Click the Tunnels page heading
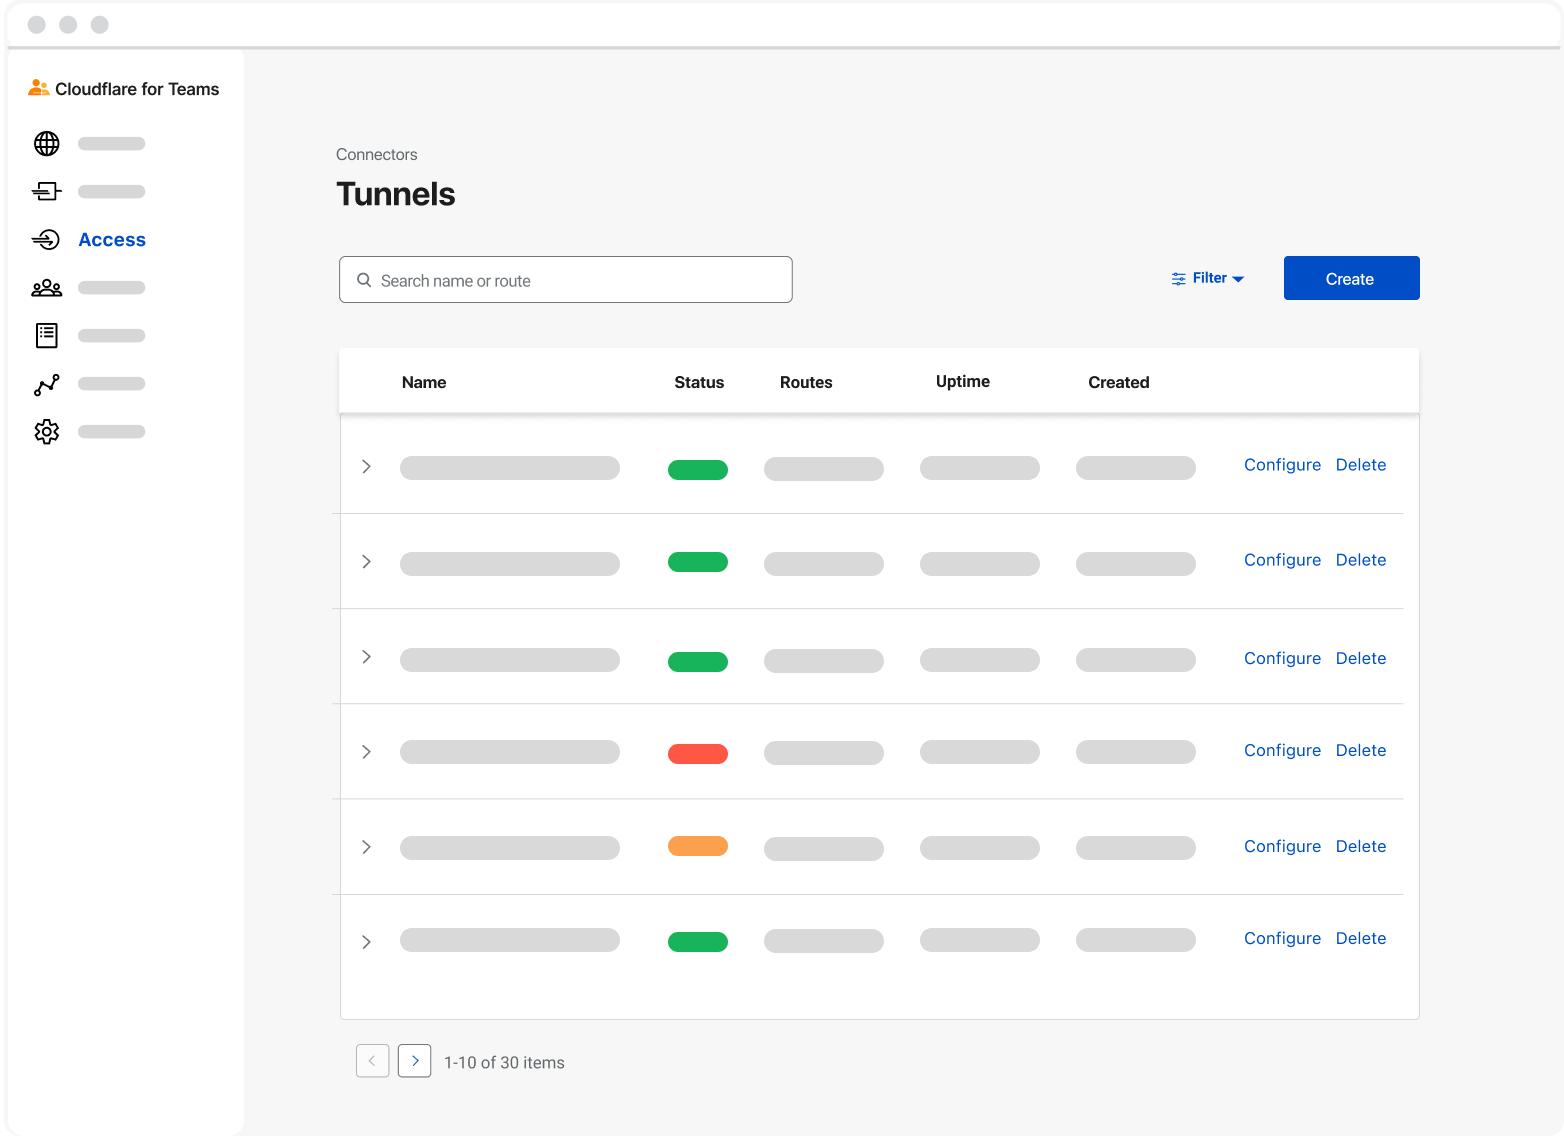The height and width of the screenshot is (1136, 1564). 396,194
